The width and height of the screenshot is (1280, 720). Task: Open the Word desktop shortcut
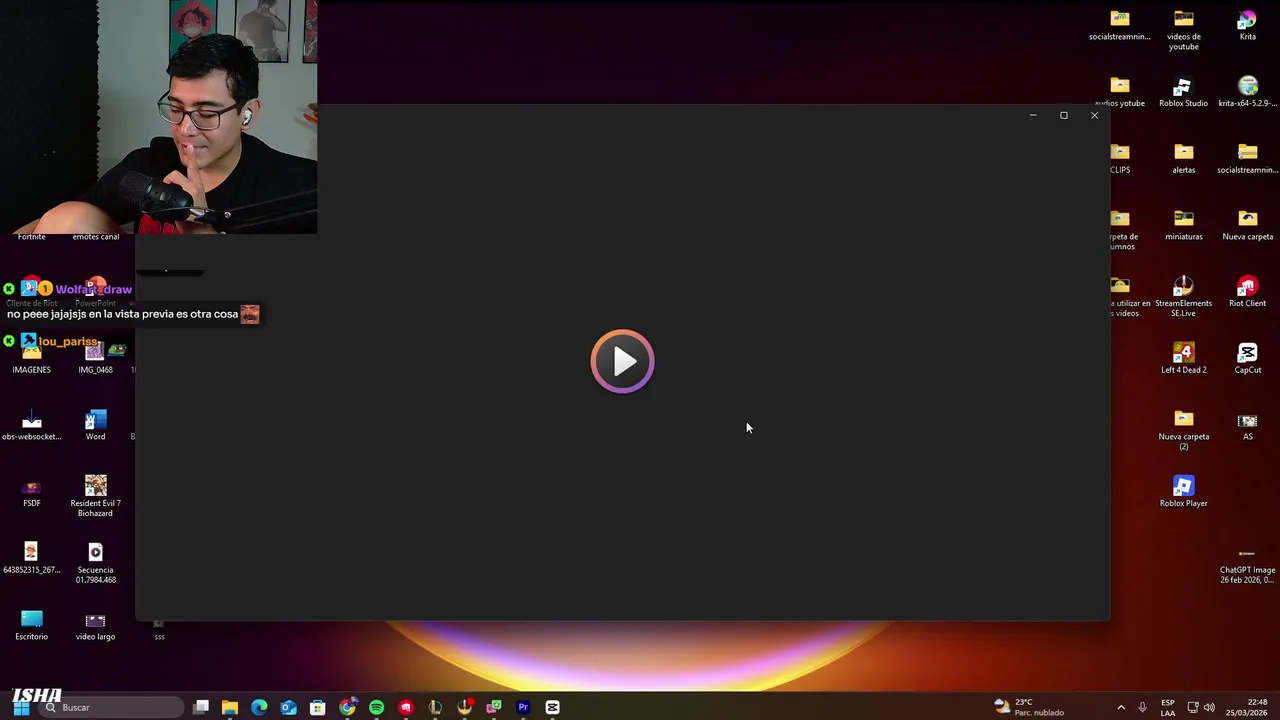coord(95,426)
